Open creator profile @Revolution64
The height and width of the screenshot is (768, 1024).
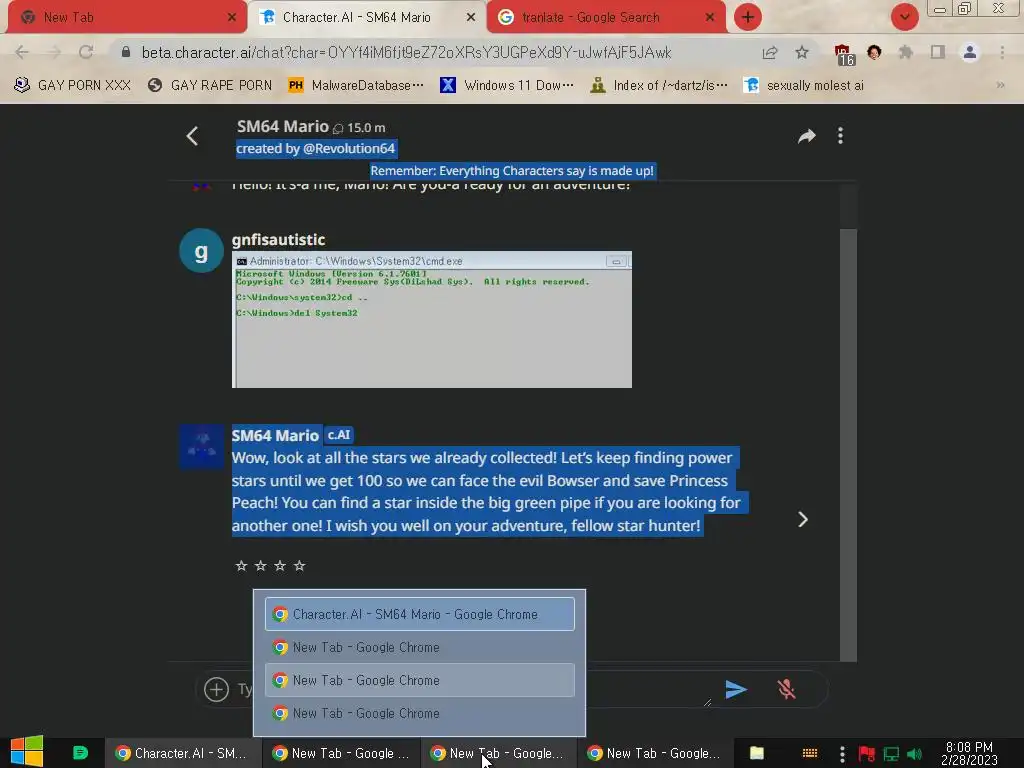(349, 149)
